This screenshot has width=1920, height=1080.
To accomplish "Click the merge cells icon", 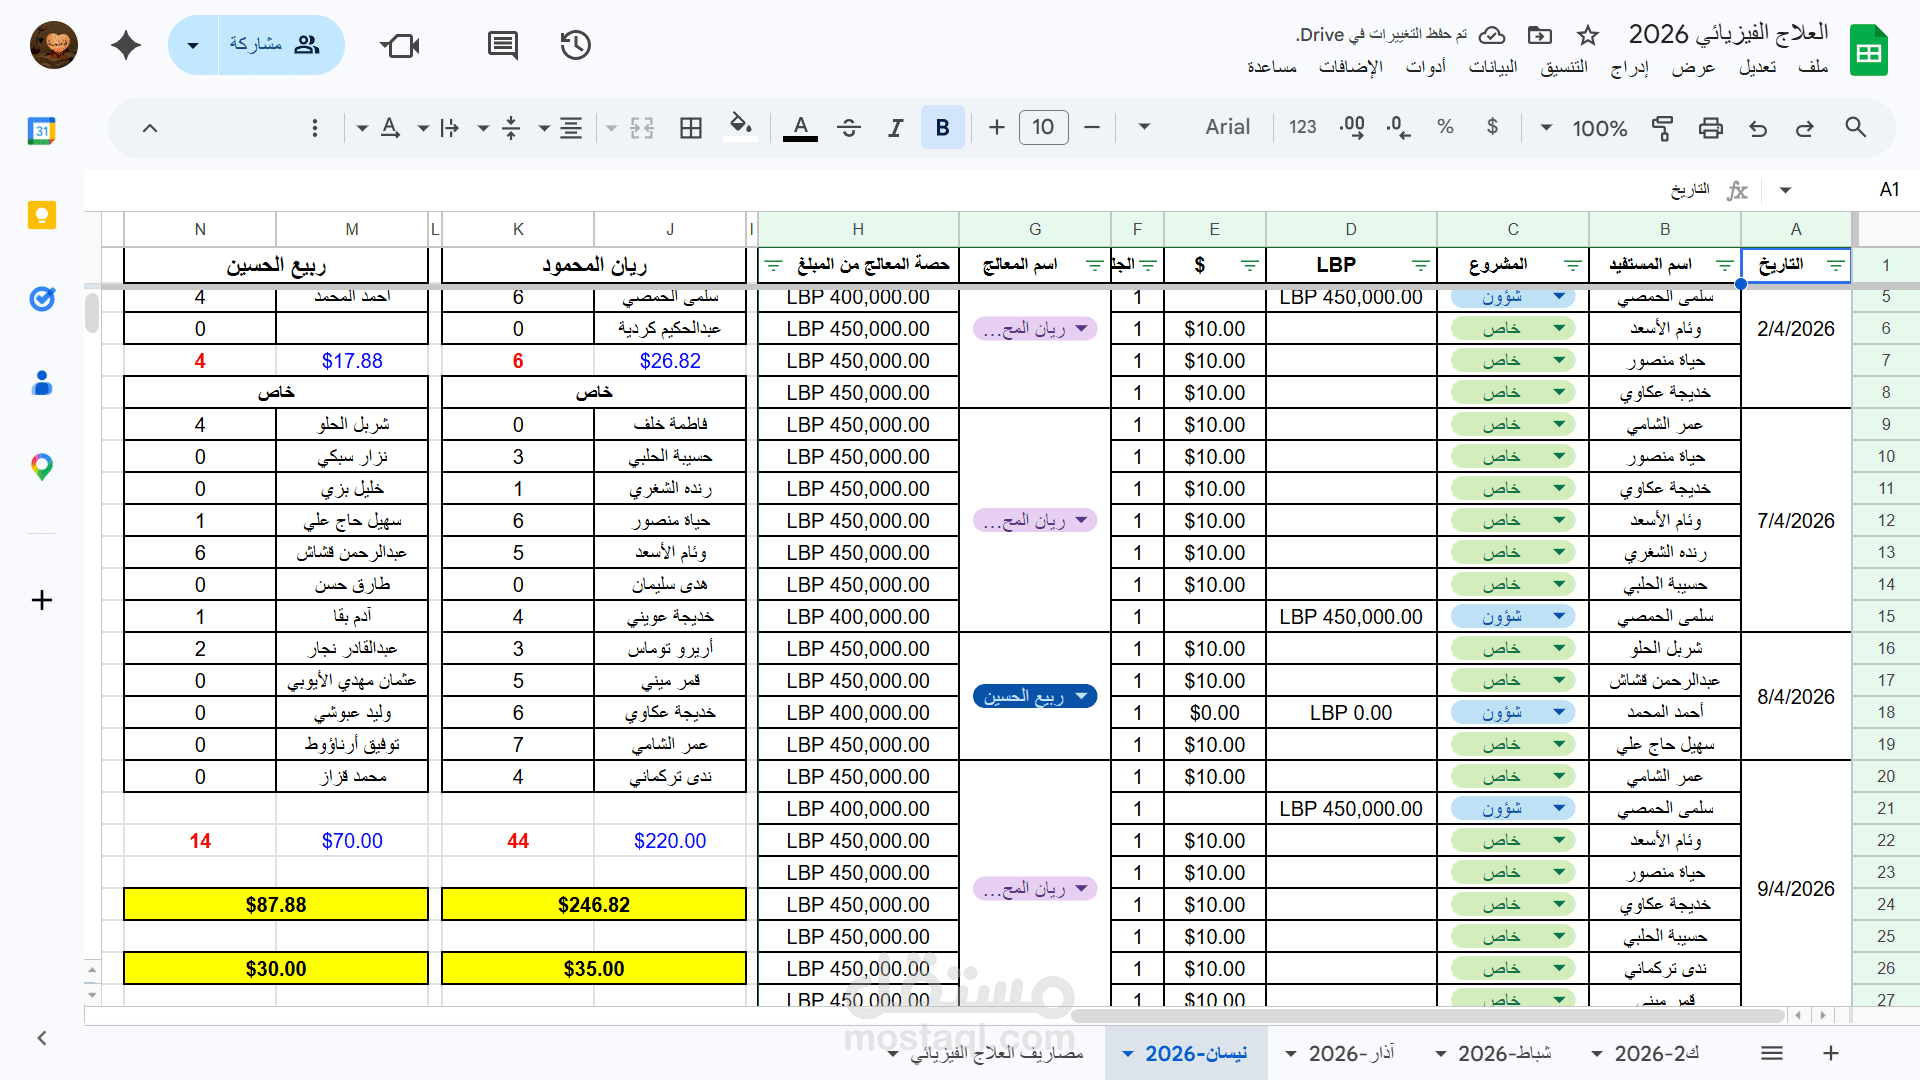I will pyautogui.click(x=642, y=127).
